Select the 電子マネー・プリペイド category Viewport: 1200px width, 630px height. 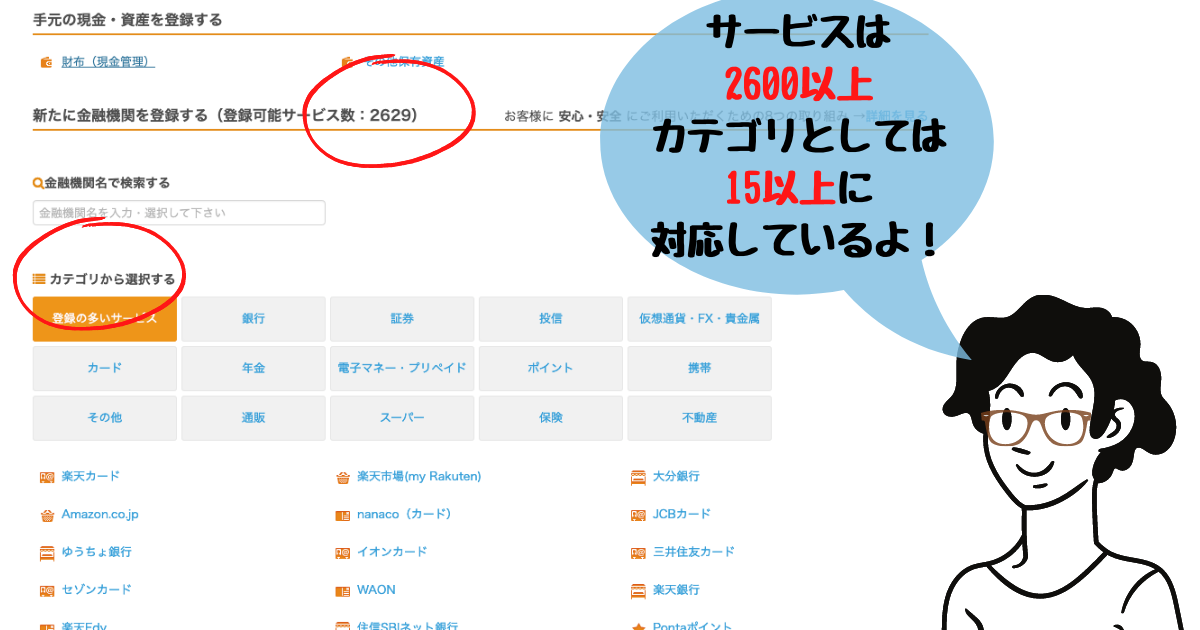(402, 368)
